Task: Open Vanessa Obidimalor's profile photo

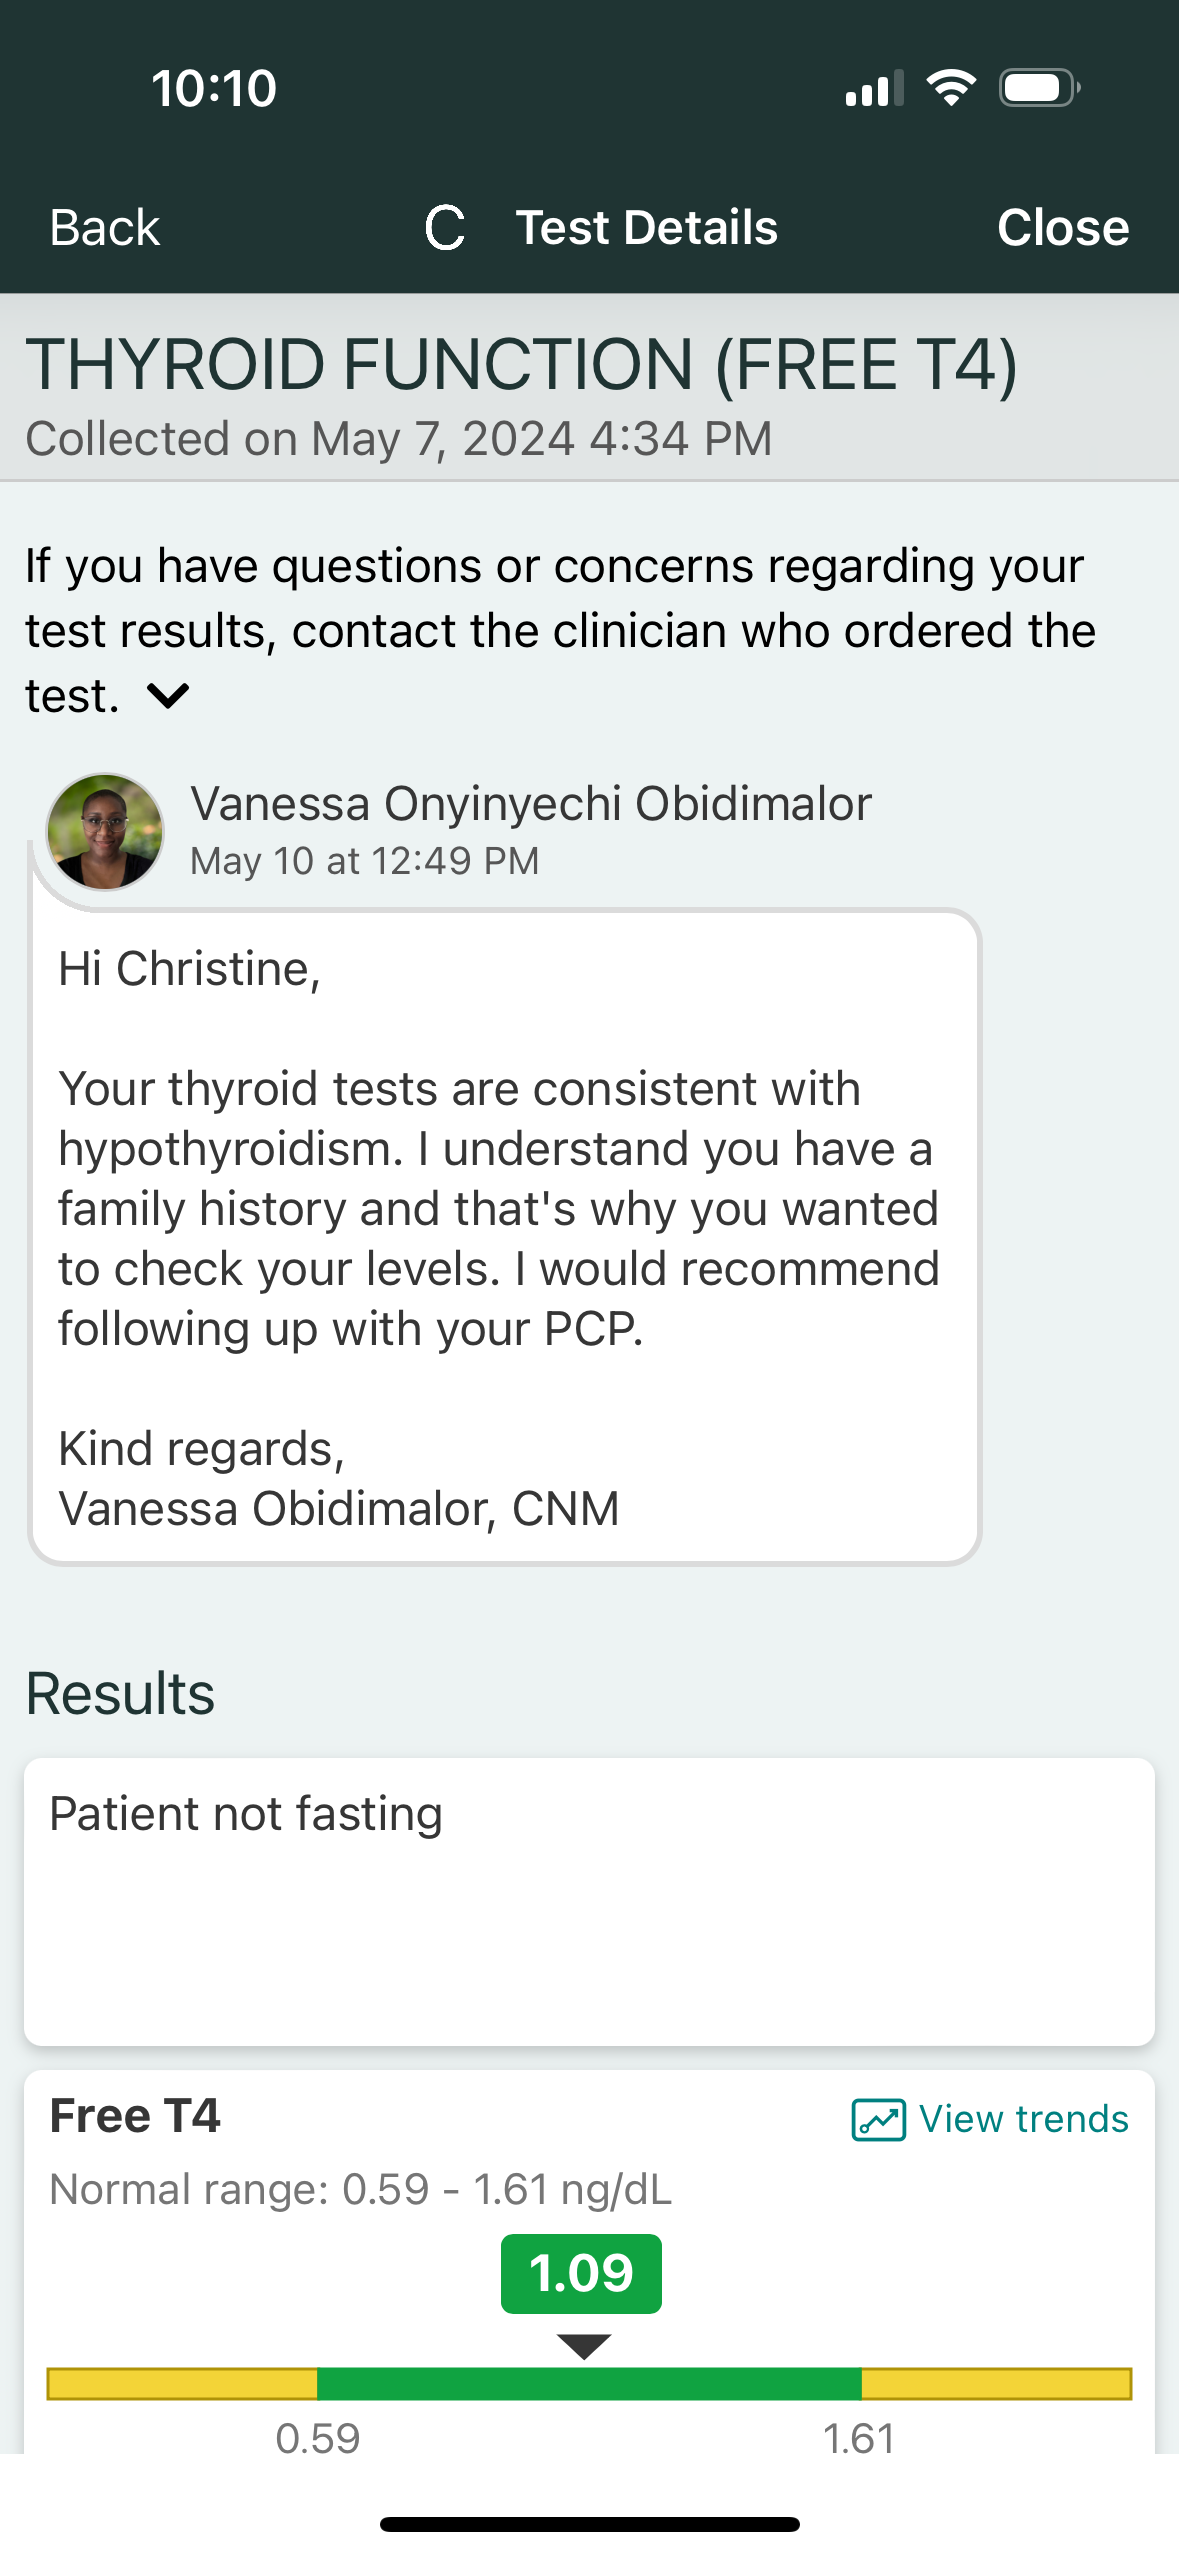Action: coord(105,831)
